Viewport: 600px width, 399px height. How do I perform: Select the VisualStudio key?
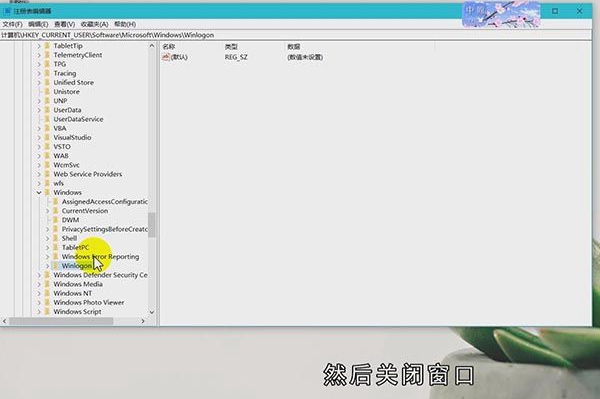click(x=72, y=138)
